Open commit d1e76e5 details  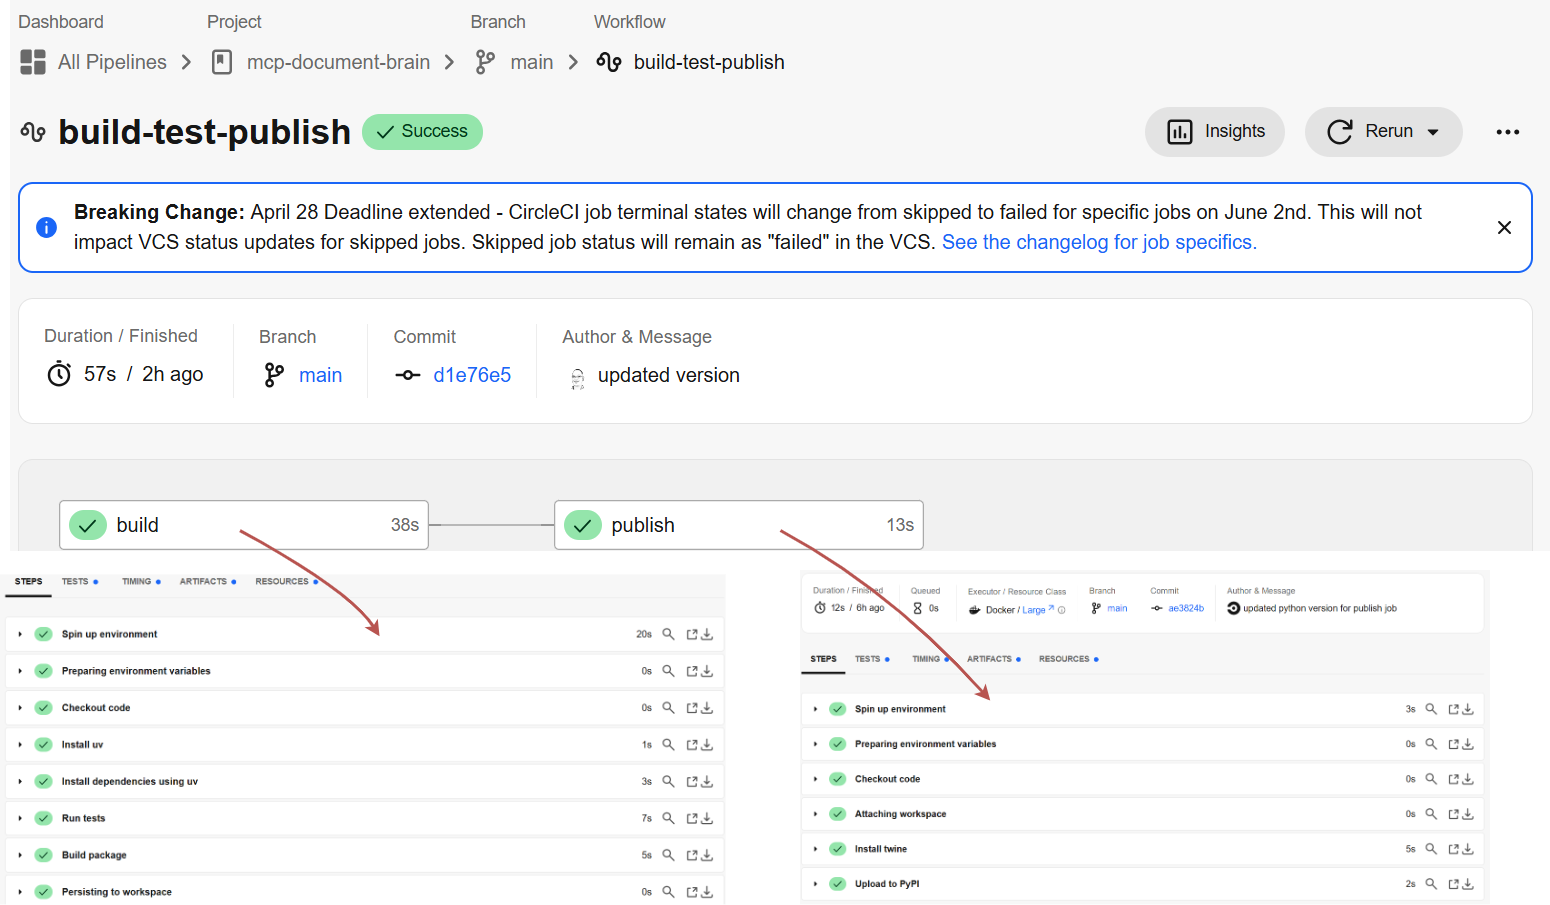[x=471, y=374]
